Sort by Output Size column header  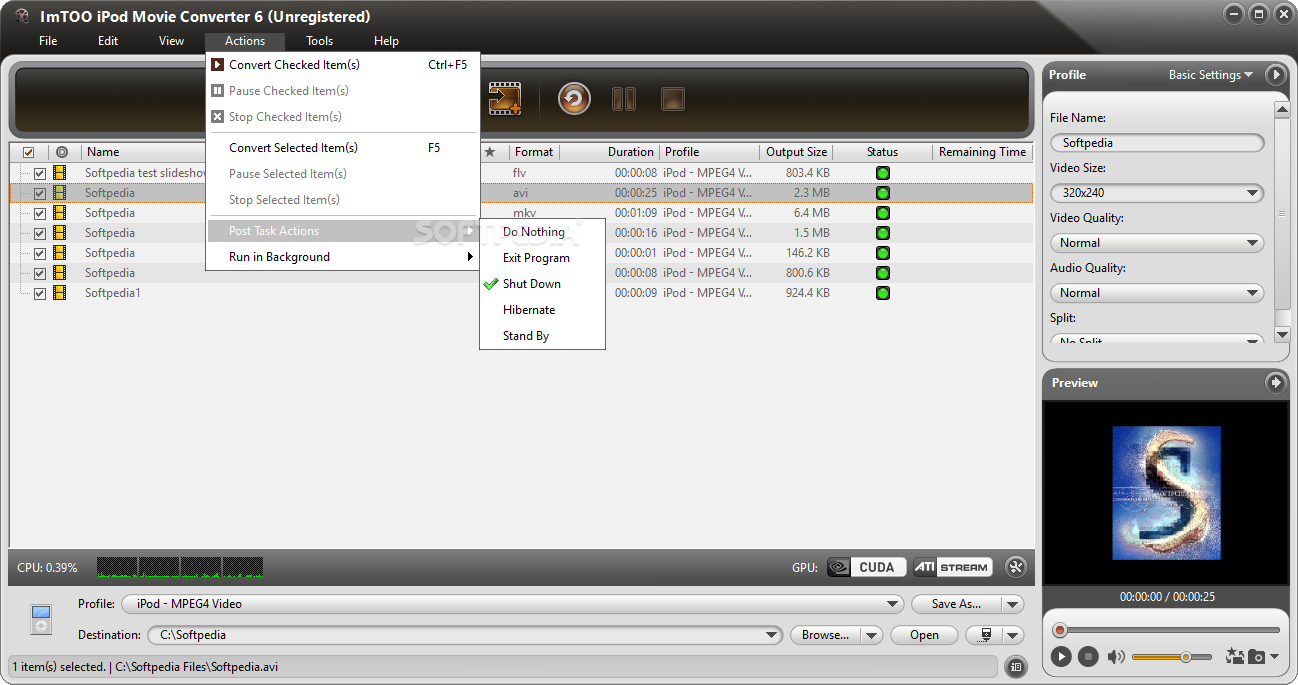tap(796, 152)
